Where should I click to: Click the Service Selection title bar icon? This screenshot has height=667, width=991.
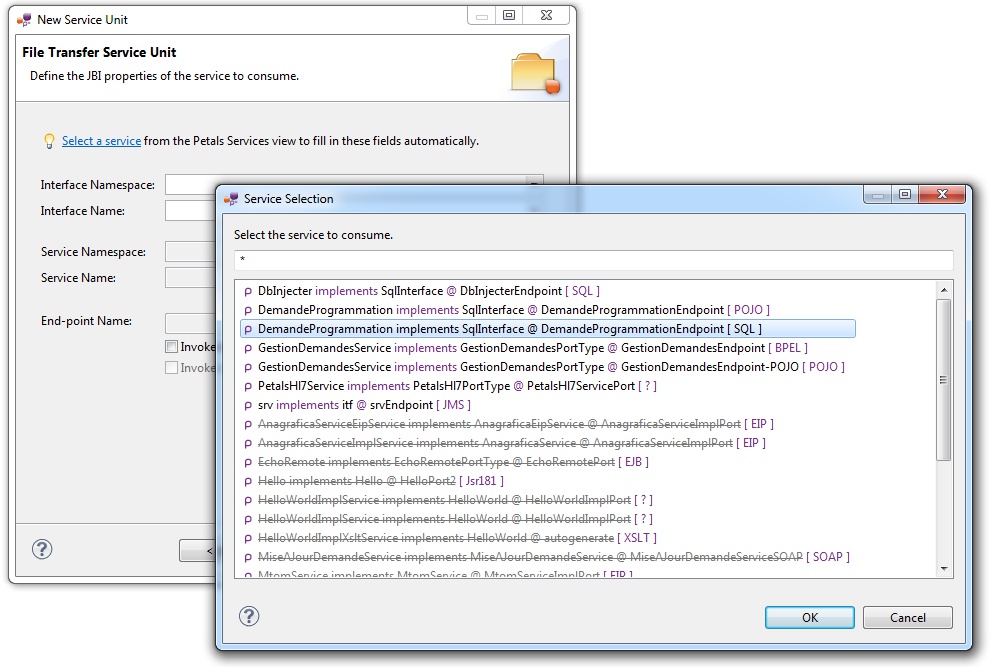pos(231,199)
